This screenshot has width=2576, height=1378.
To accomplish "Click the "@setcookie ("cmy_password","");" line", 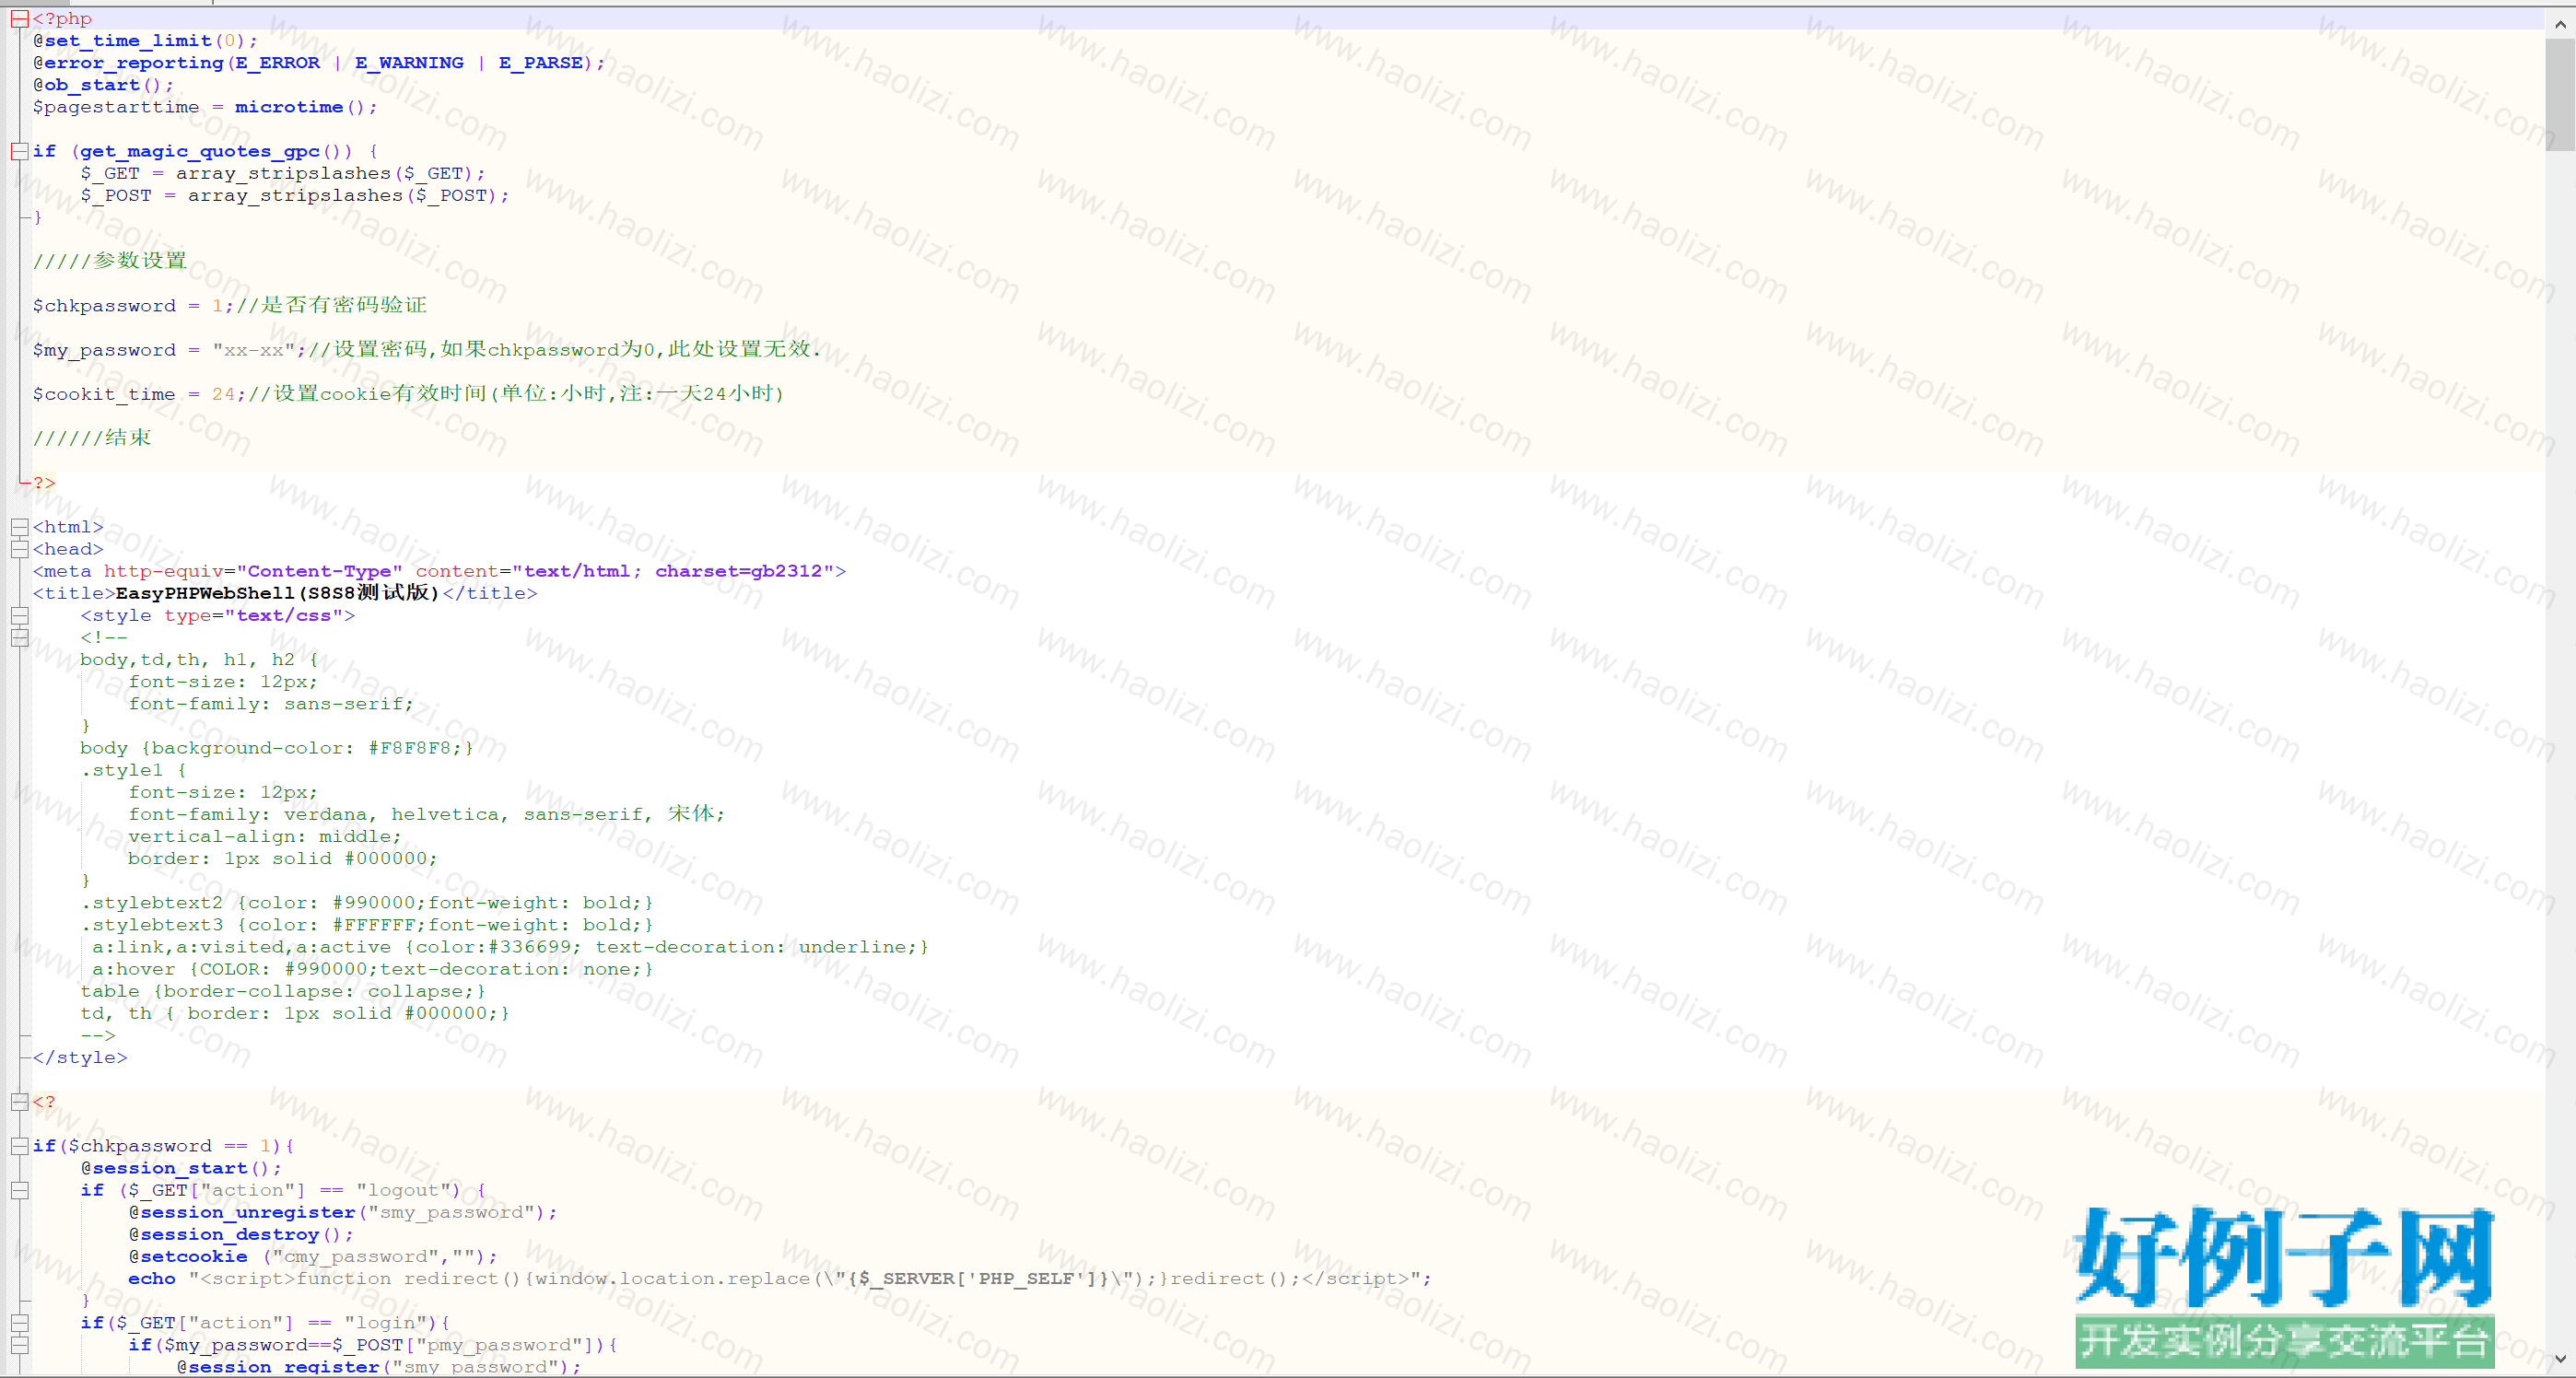I will (x=313, y=1257).
